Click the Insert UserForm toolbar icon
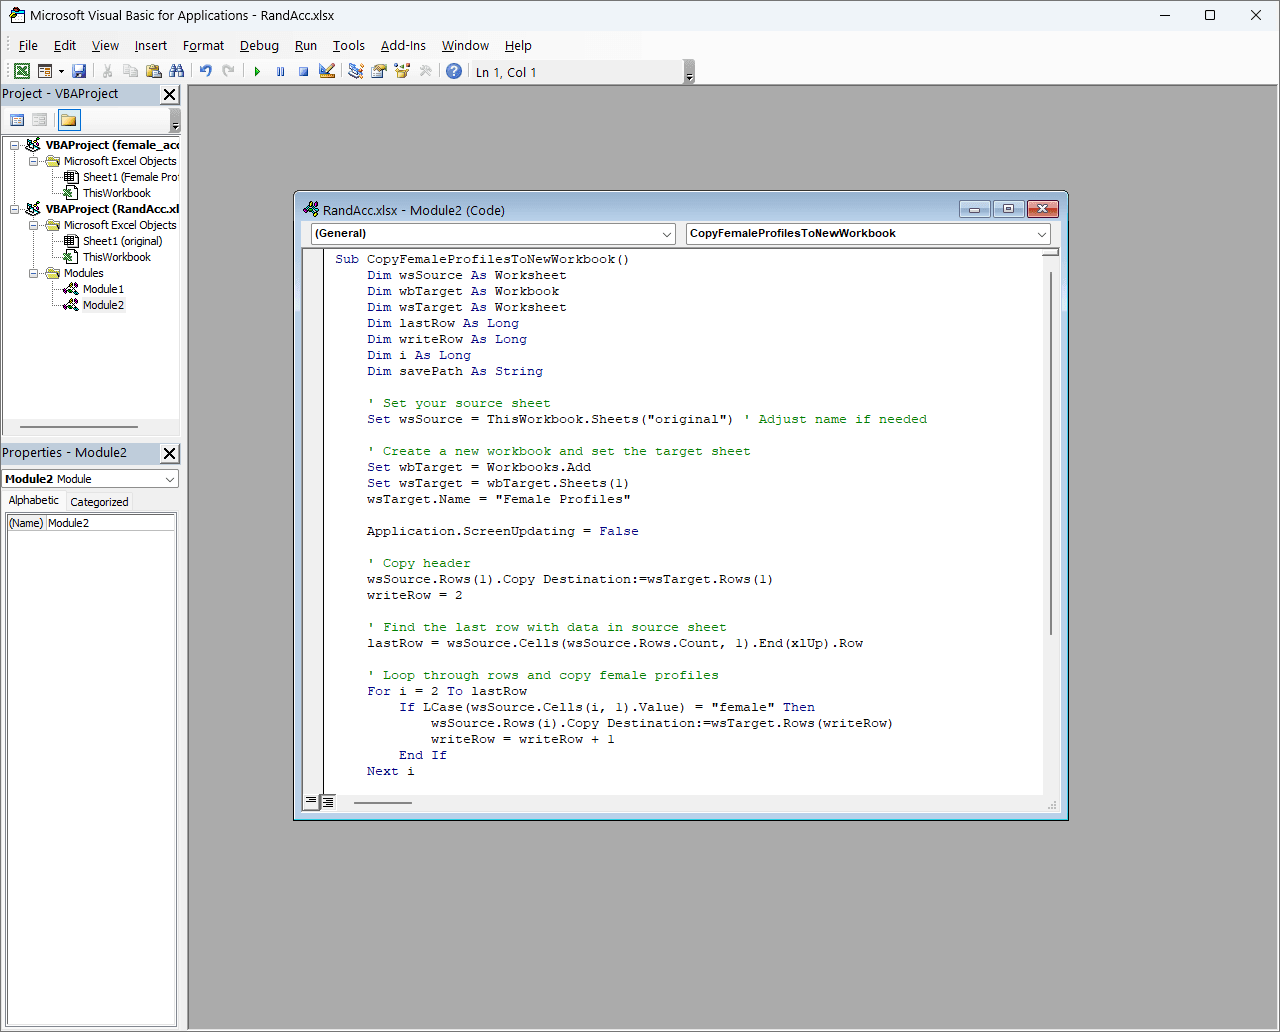 tap(45, 71)
